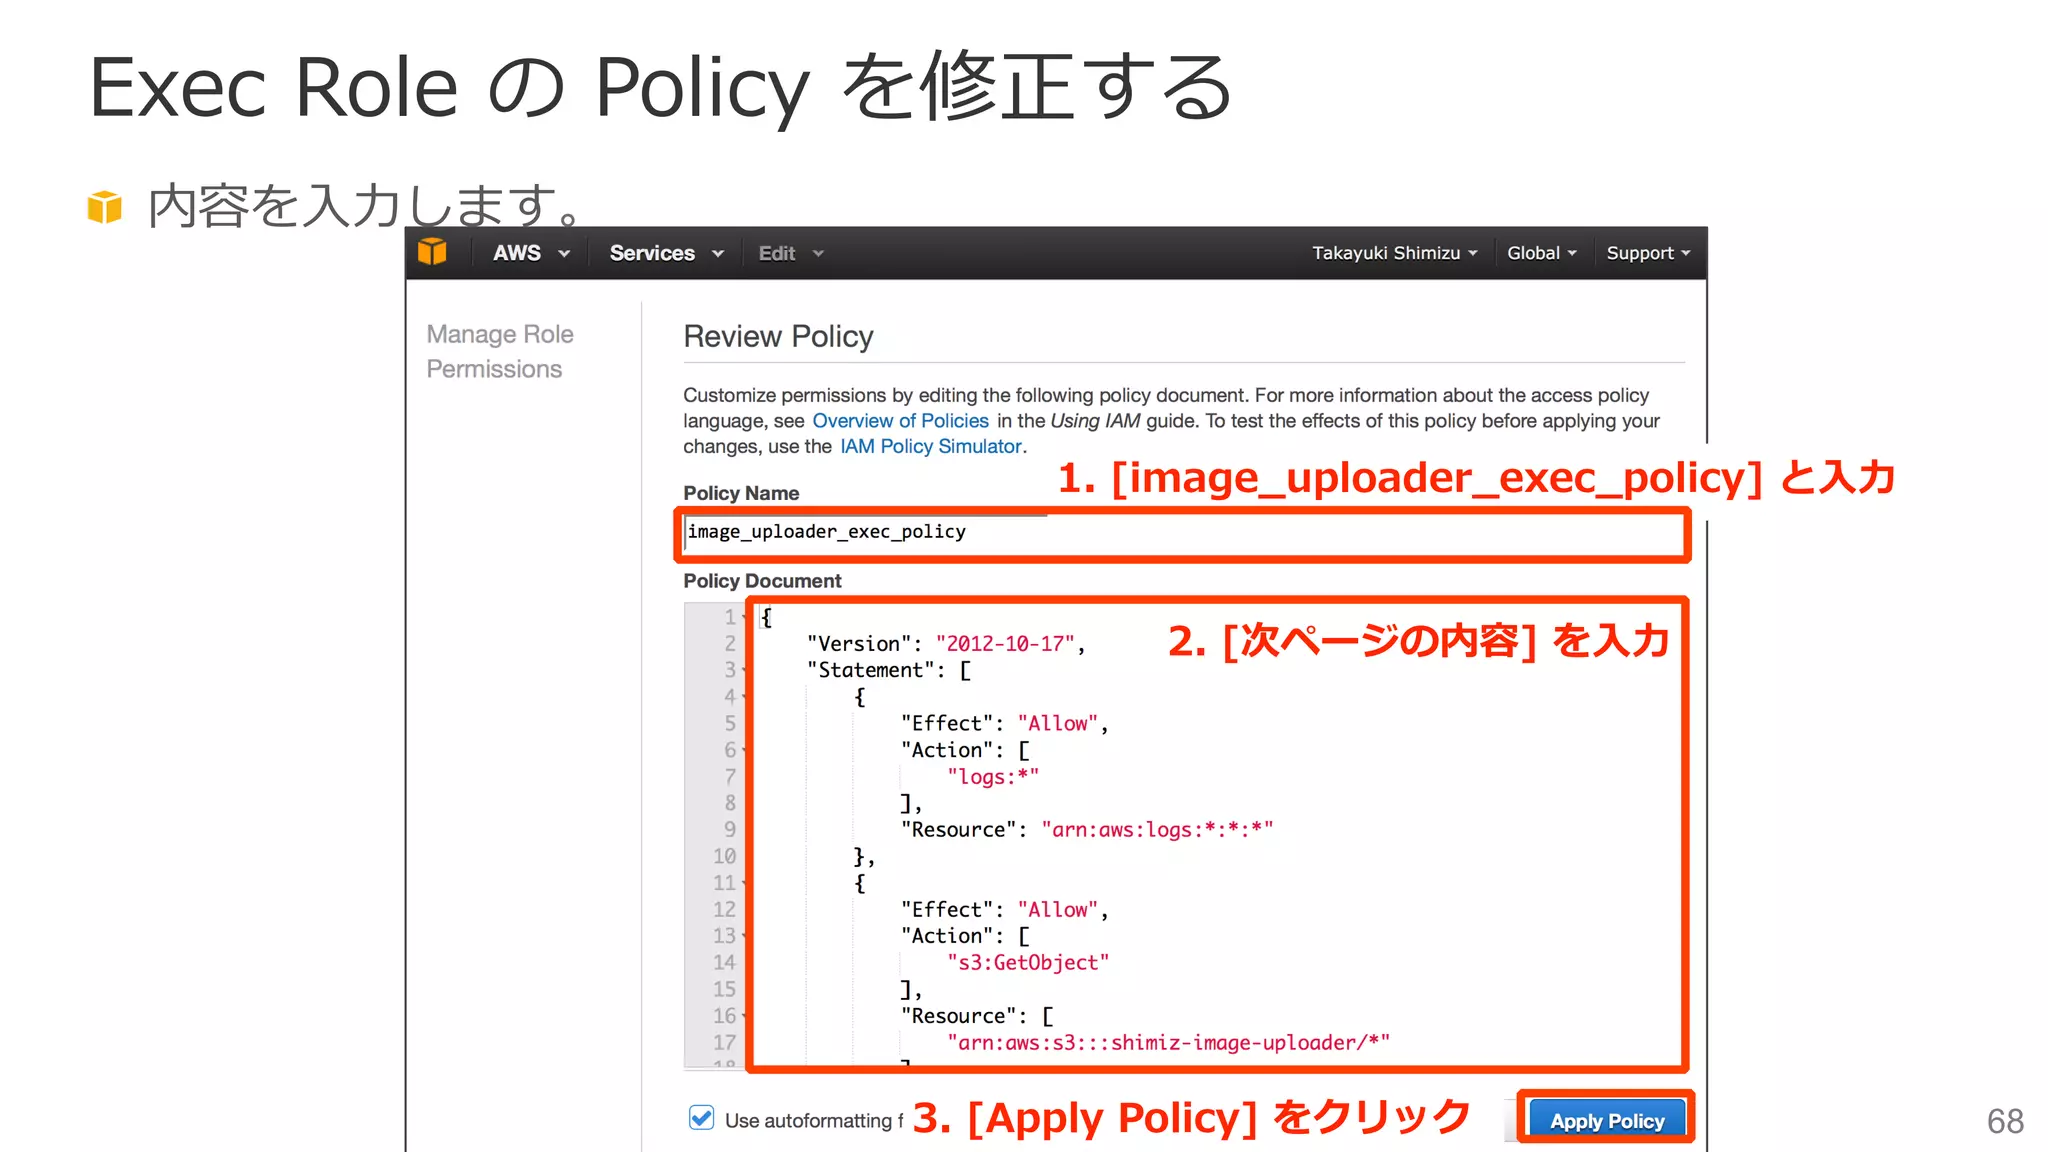This screenshot has width=2048, height=1152.
Task: Open the Support menu
Action: coord(1648,253)
